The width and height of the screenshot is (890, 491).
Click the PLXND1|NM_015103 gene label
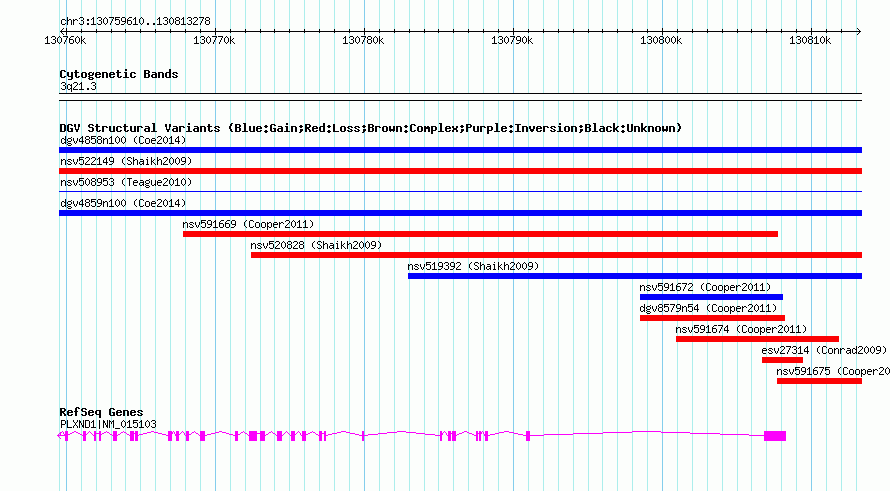click(108, 424)
